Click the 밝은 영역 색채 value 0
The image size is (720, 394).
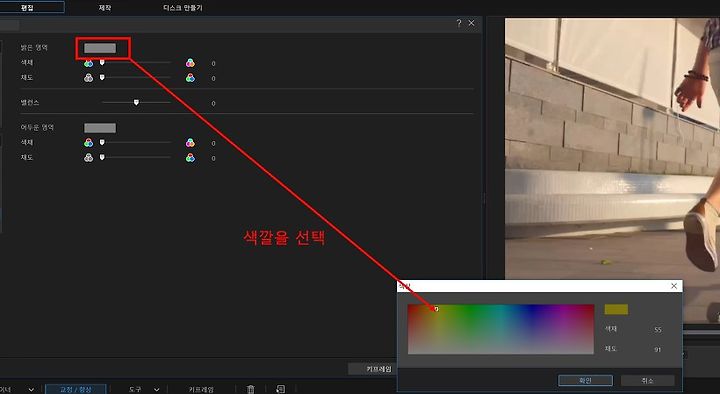point(213,64)
